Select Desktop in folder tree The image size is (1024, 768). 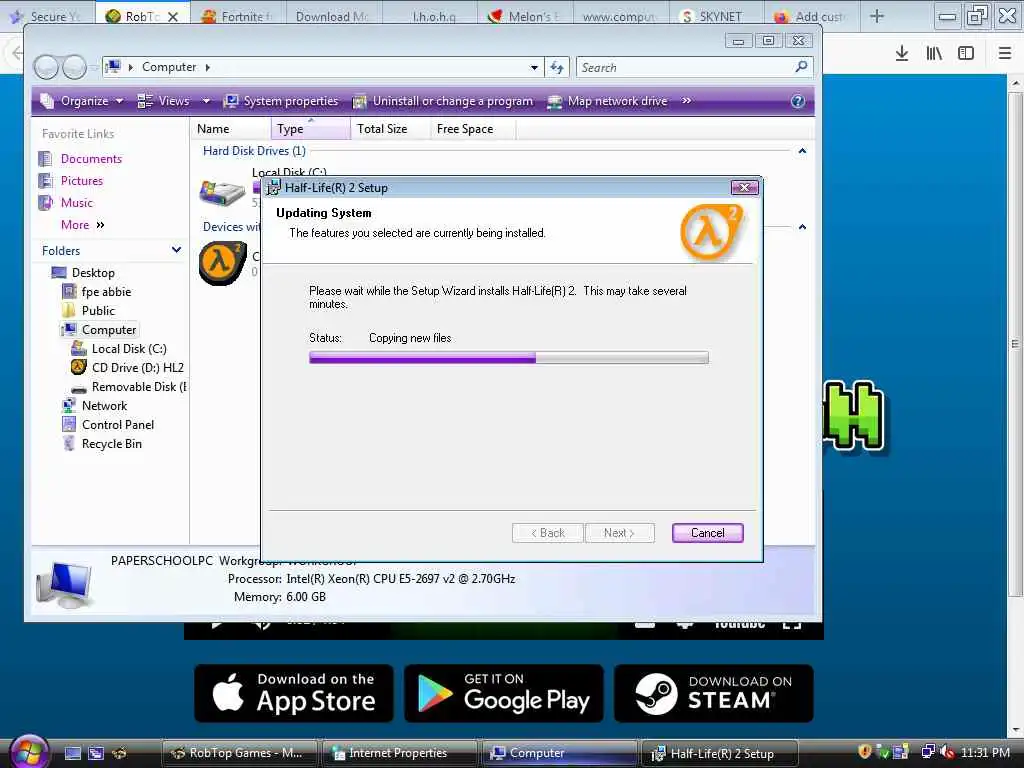tap(93, 272)
